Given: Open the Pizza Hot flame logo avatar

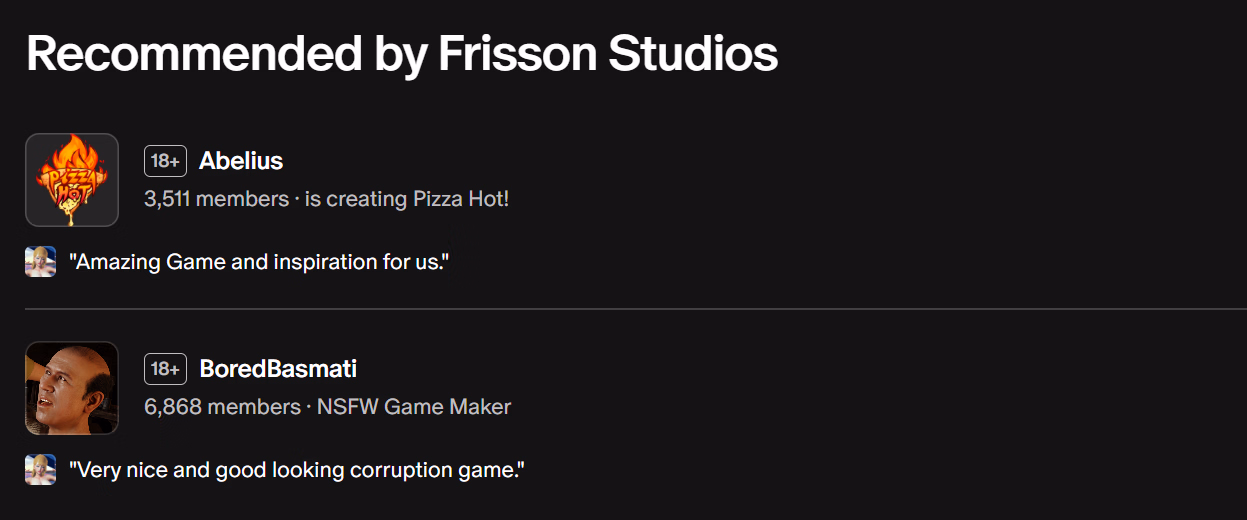Looking at the screenshot, I should 72,180.
